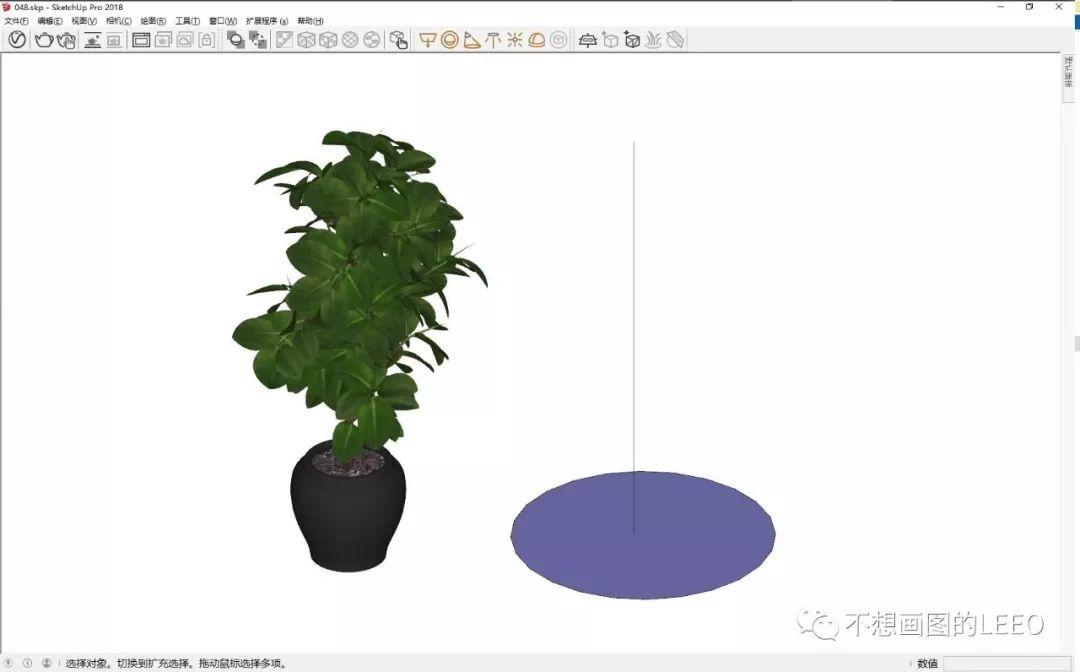Click the greyed globe icon beside spherical projection
1080x672 pixels.
[372, 40]
